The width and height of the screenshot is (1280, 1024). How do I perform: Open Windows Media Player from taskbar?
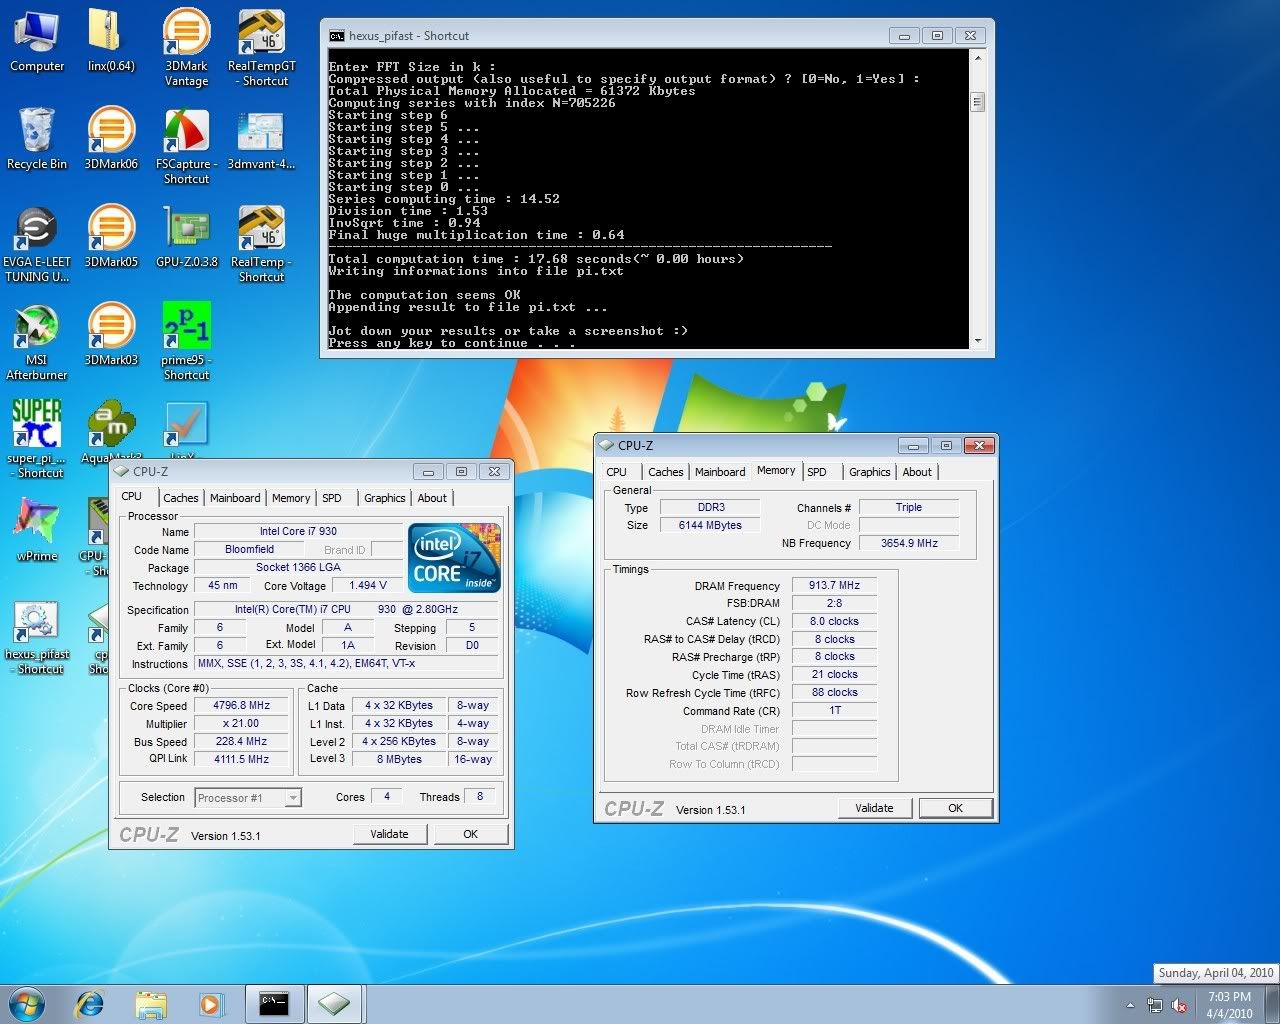(x=210, y=1004)
